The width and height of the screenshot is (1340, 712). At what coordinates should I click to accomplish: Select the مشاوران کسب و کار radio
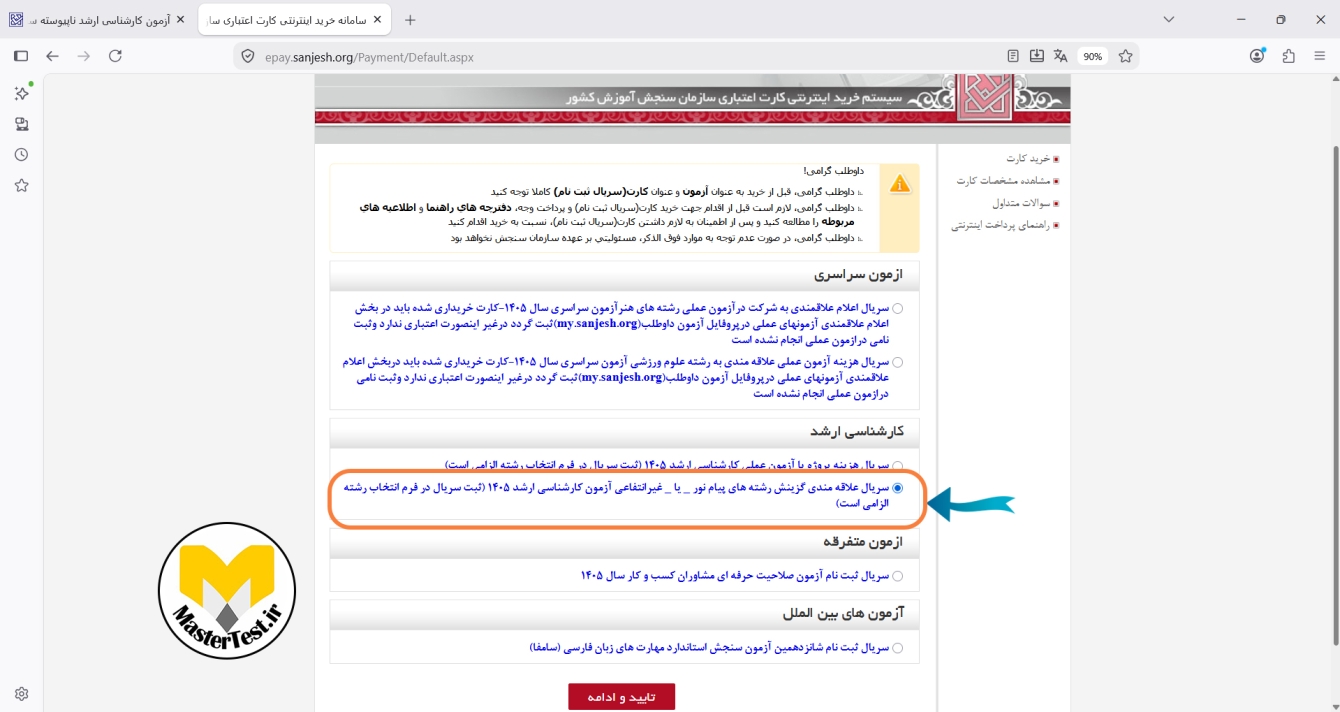tap(897, 576)
